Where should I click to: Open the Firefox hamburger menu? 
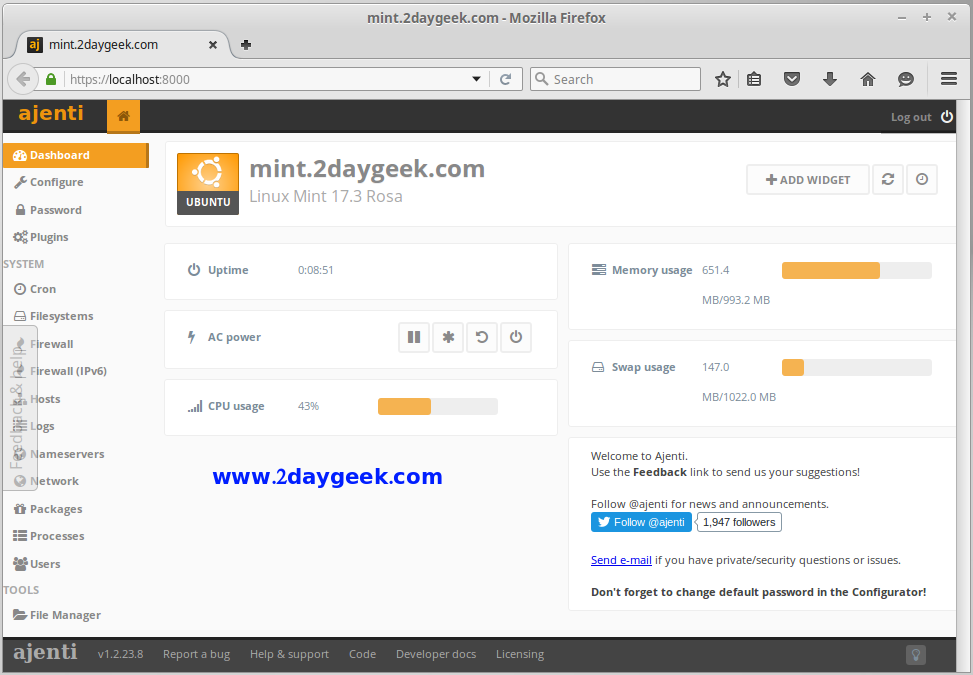point(949,79)
